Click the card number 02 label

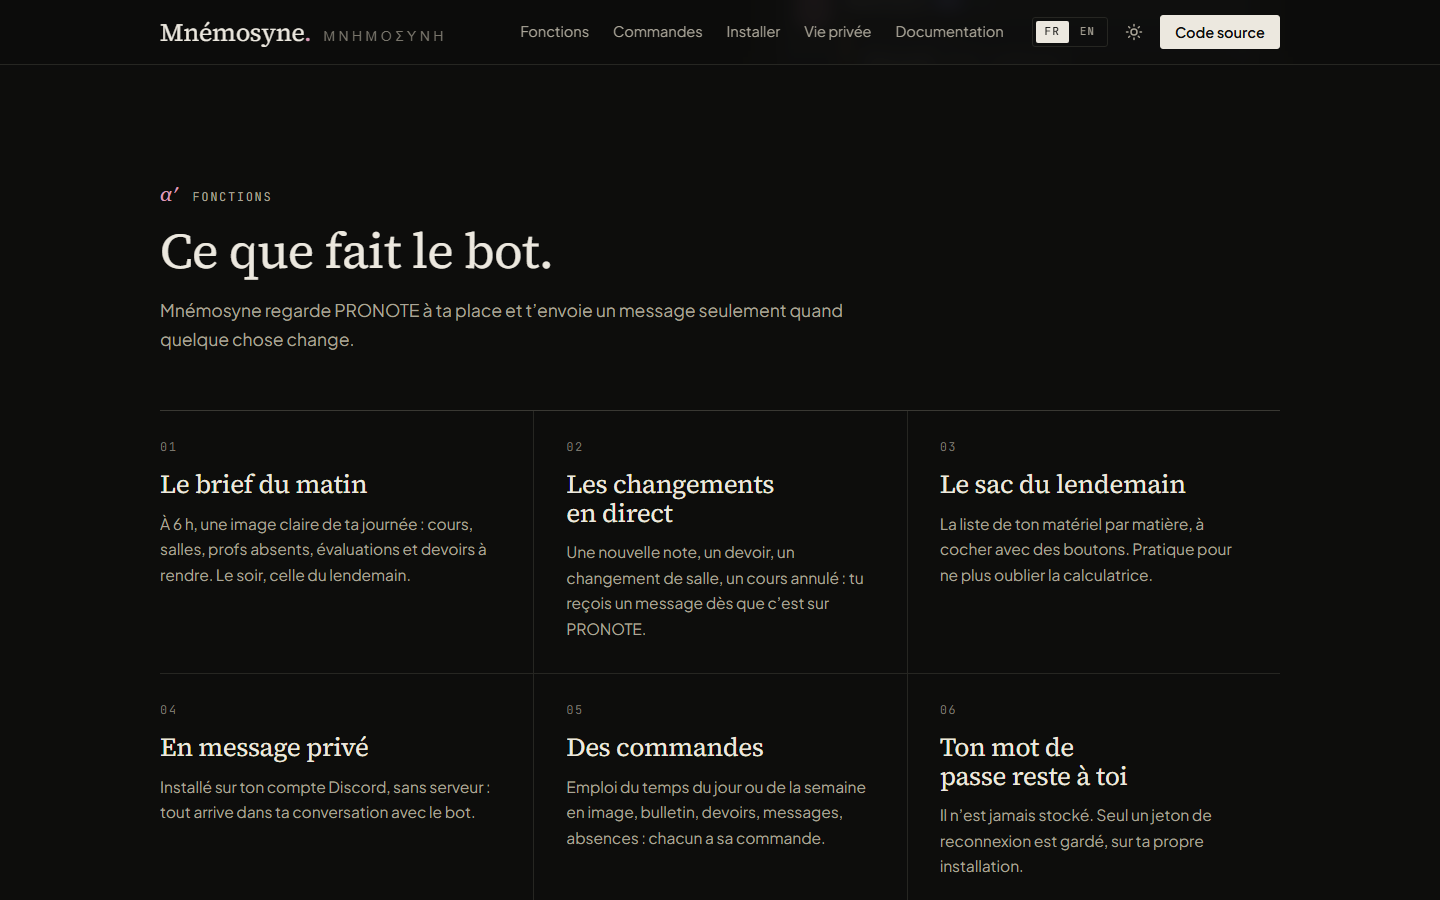(574, 447)
